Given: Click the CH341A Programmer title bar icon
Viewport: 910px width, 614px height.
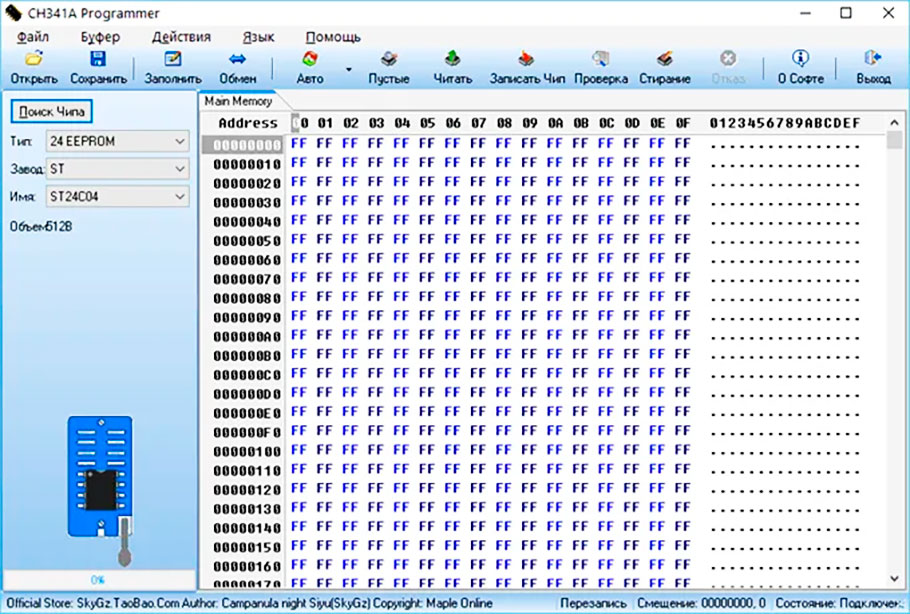Looking at the screenshot, I should tap(13, 13).
